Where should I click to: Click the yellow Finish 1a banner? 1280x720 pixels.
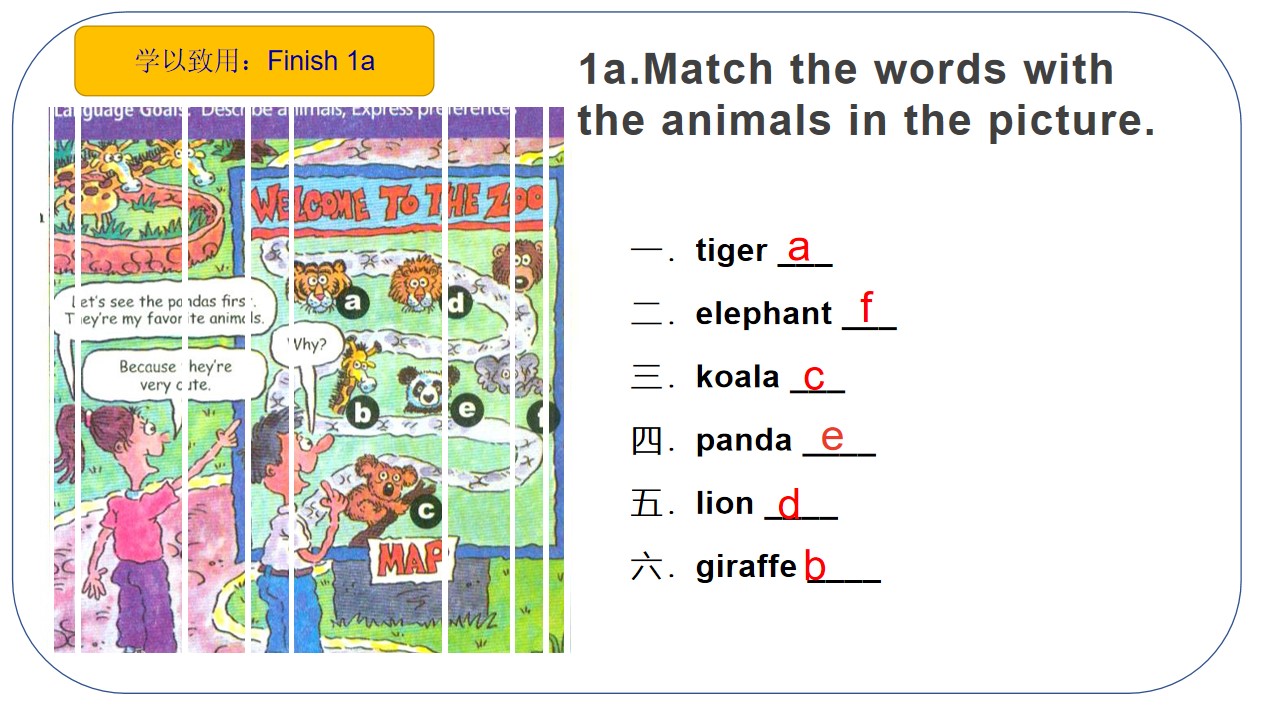point(254,61)
